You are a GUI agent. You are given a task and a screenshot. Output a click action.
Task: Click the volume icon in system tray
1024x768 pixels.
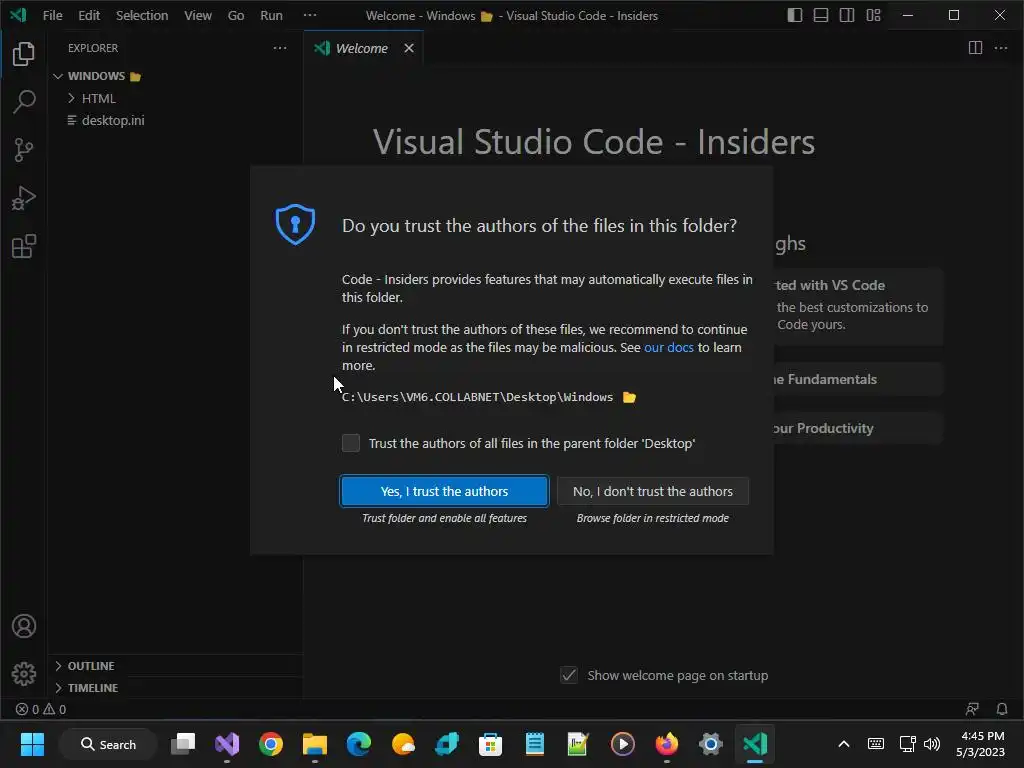click(932, 744)
